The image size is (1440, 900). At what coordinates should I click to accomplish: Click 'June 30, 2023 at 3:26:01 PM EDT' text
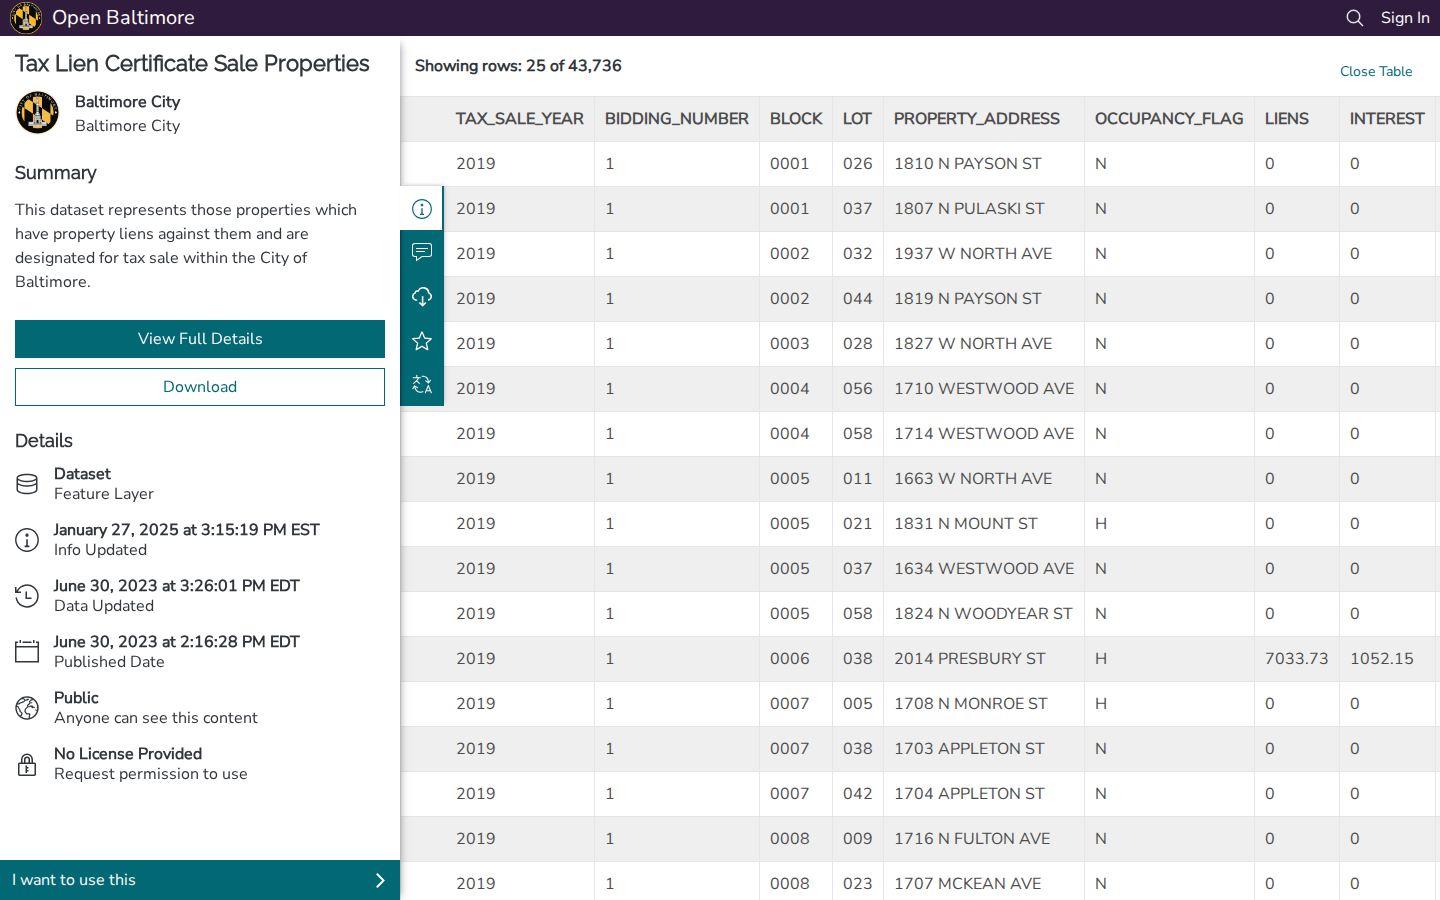click(177, 586)
